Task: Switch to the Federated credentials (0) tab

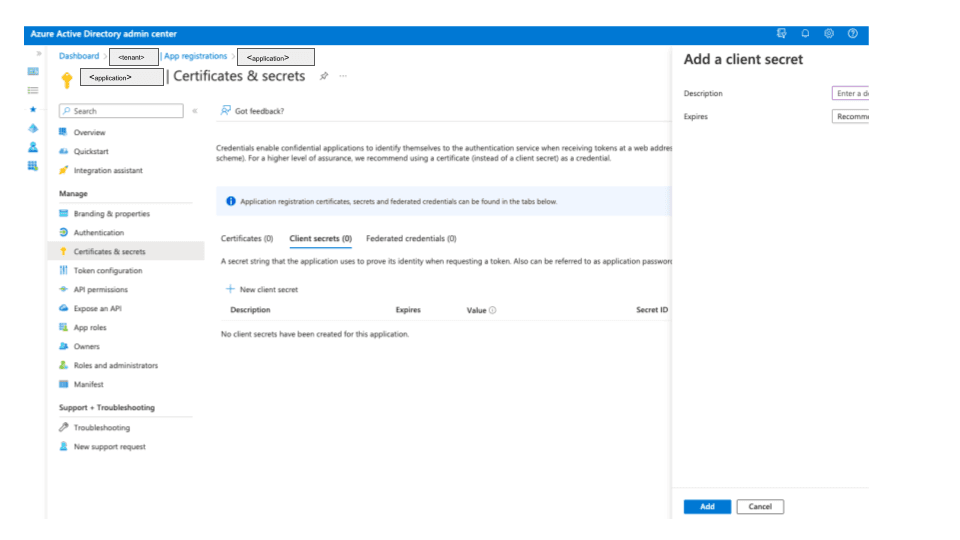Action: click(x=411, y=238)
